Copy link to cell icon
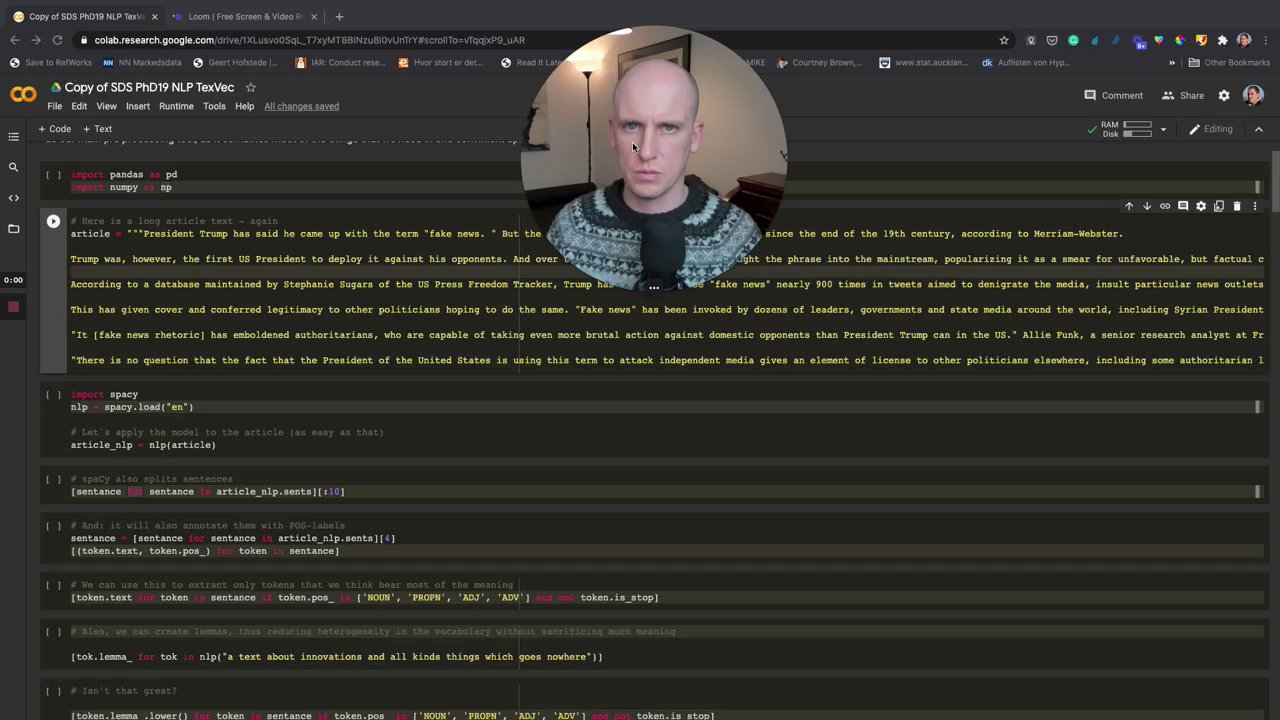 pyautogui.click(x=1165, y=206)
